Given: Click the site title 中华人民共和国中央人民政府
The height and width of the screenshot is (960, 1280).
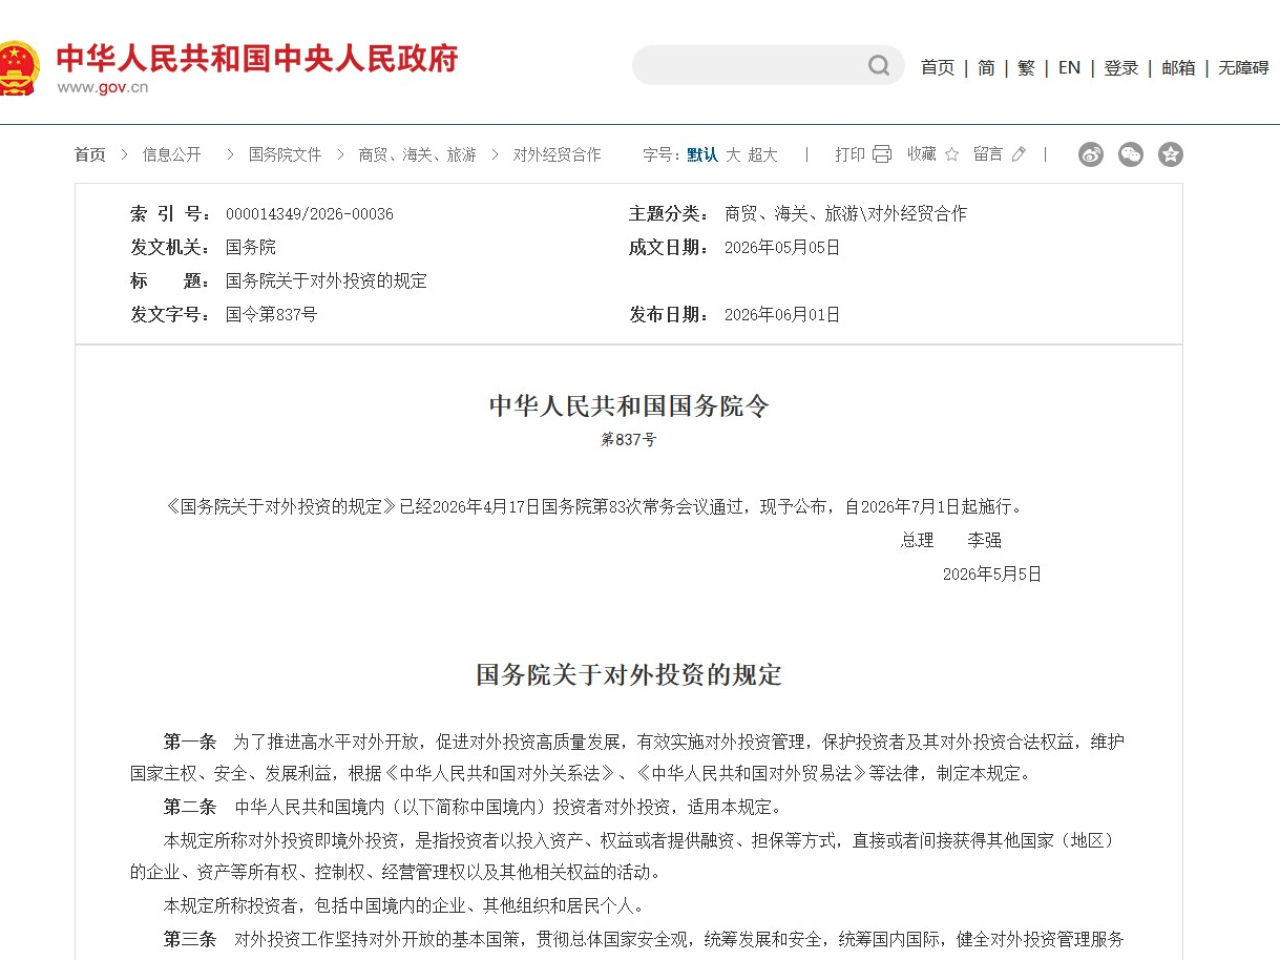Looking at the screenshot, I should point(257,58).
